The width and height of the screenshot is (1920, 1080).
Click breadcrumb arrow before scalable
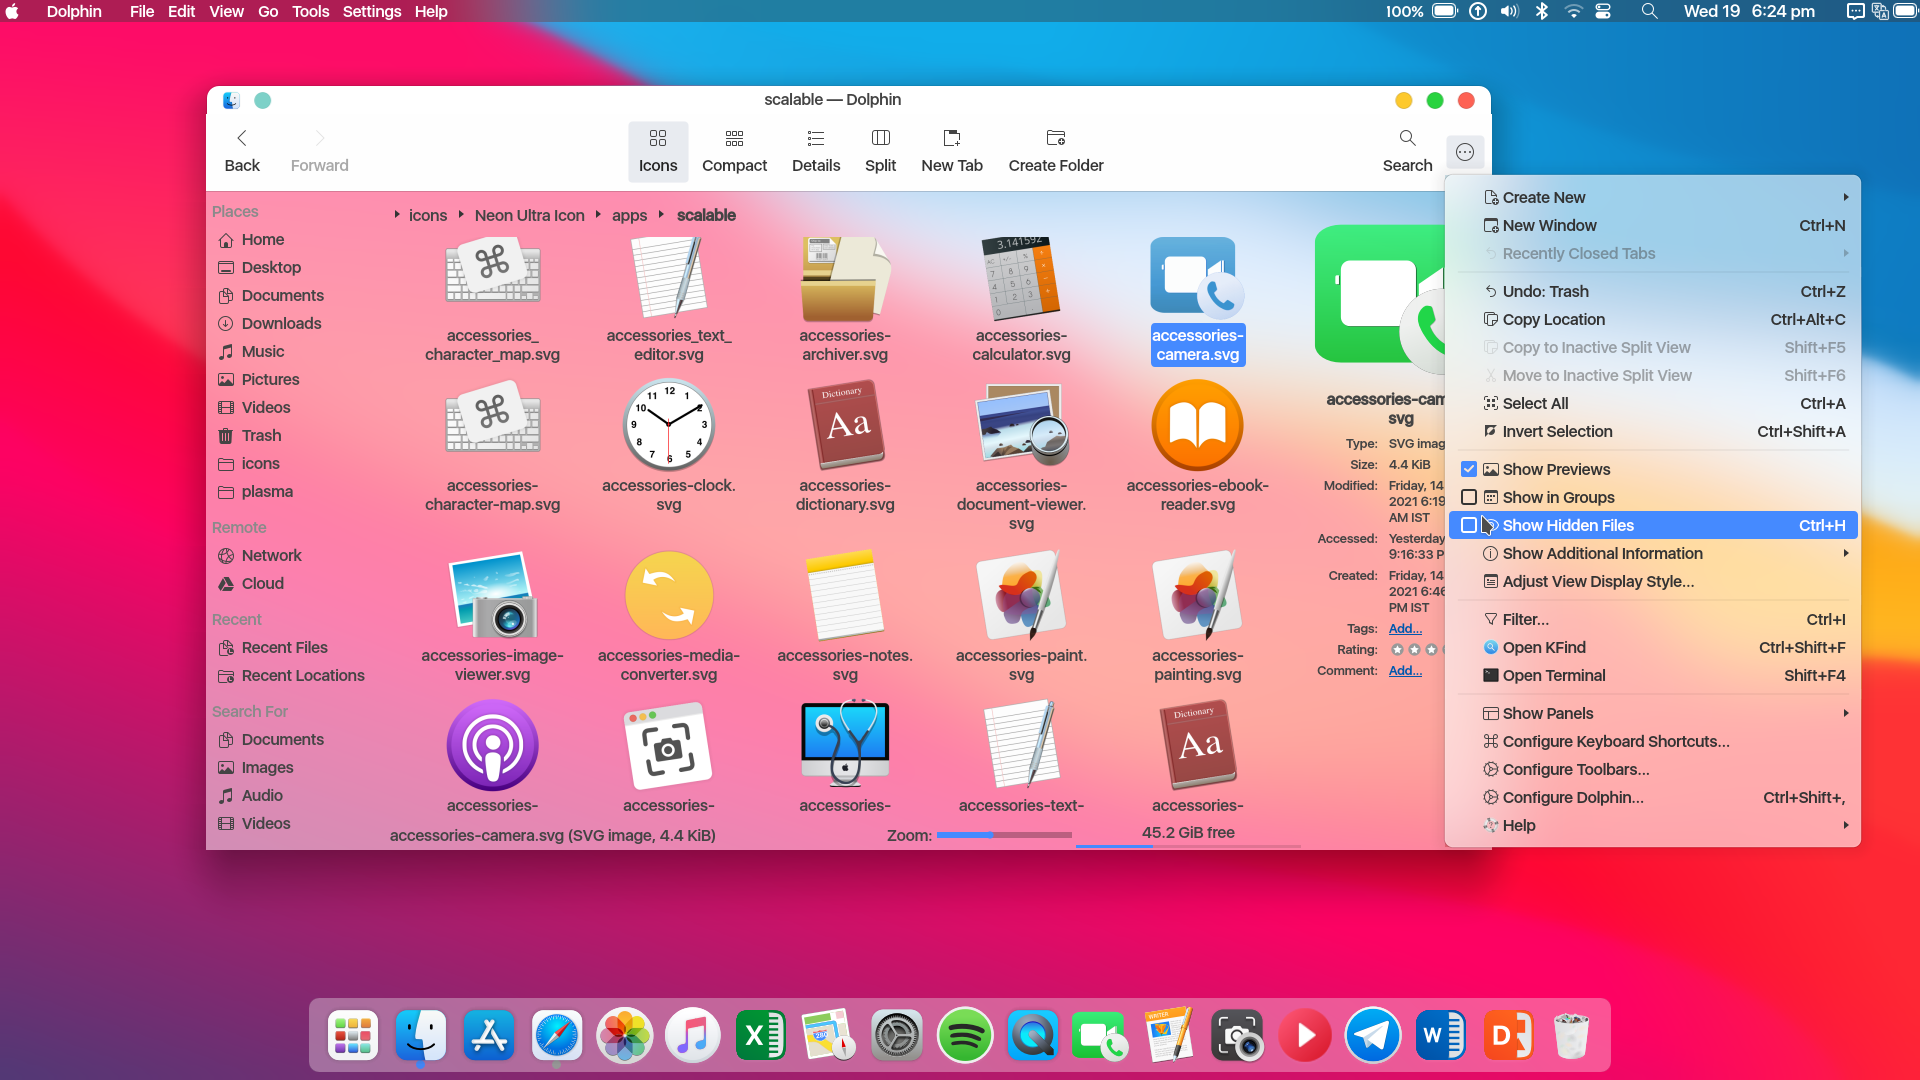coord(661,215)
